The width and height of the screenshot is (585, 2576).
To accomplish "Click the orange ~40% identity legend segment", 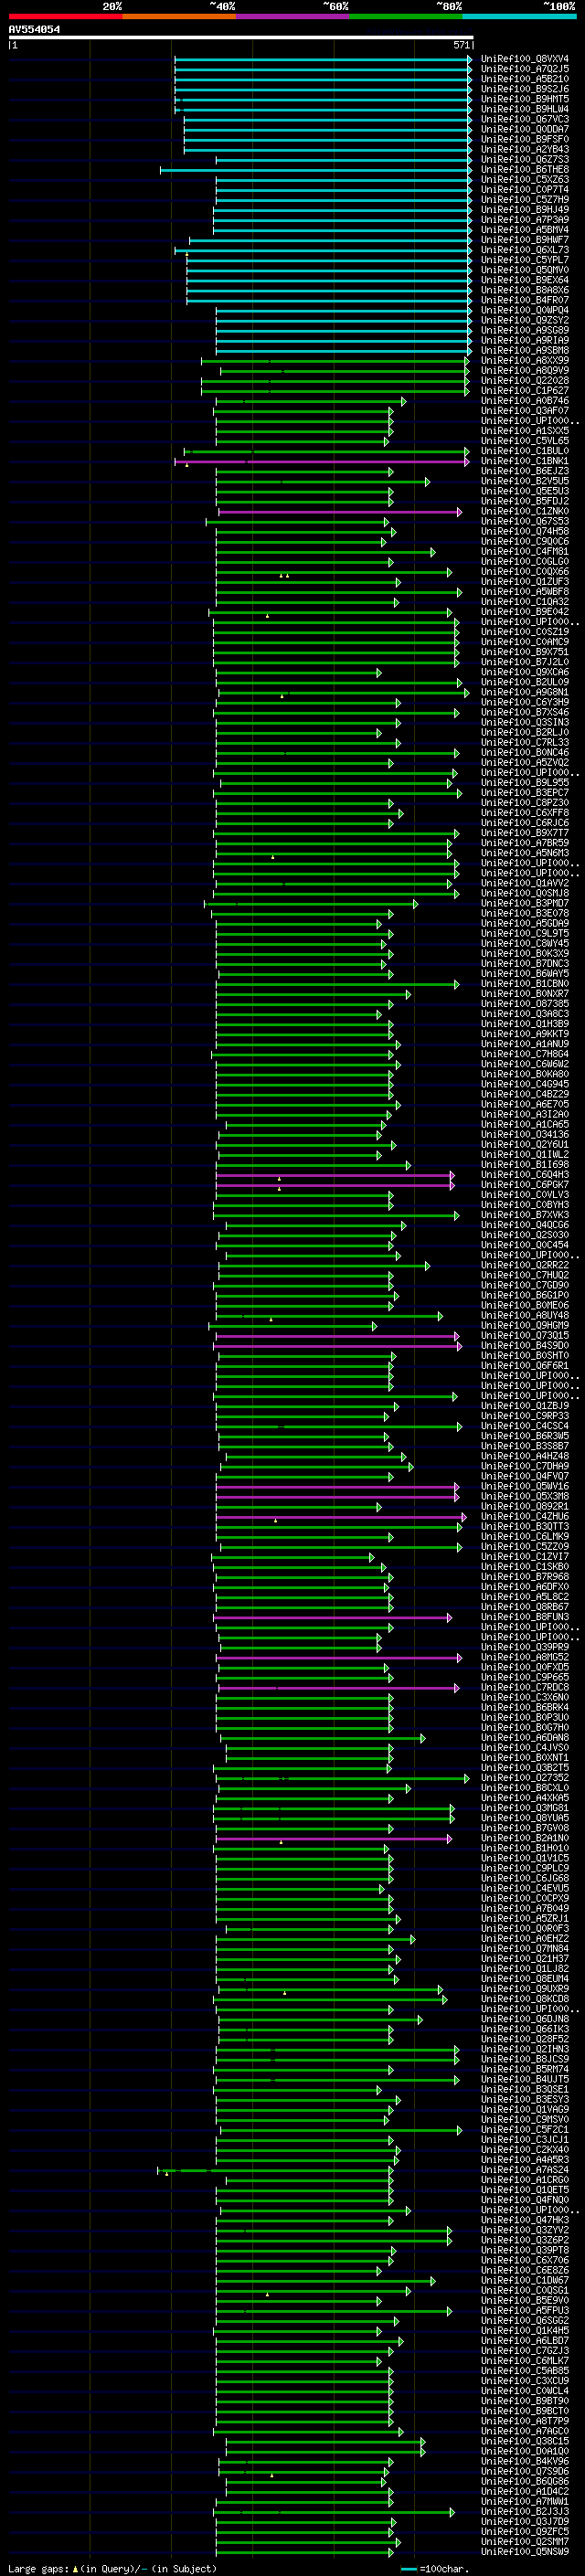I will (x=179, y=16).
